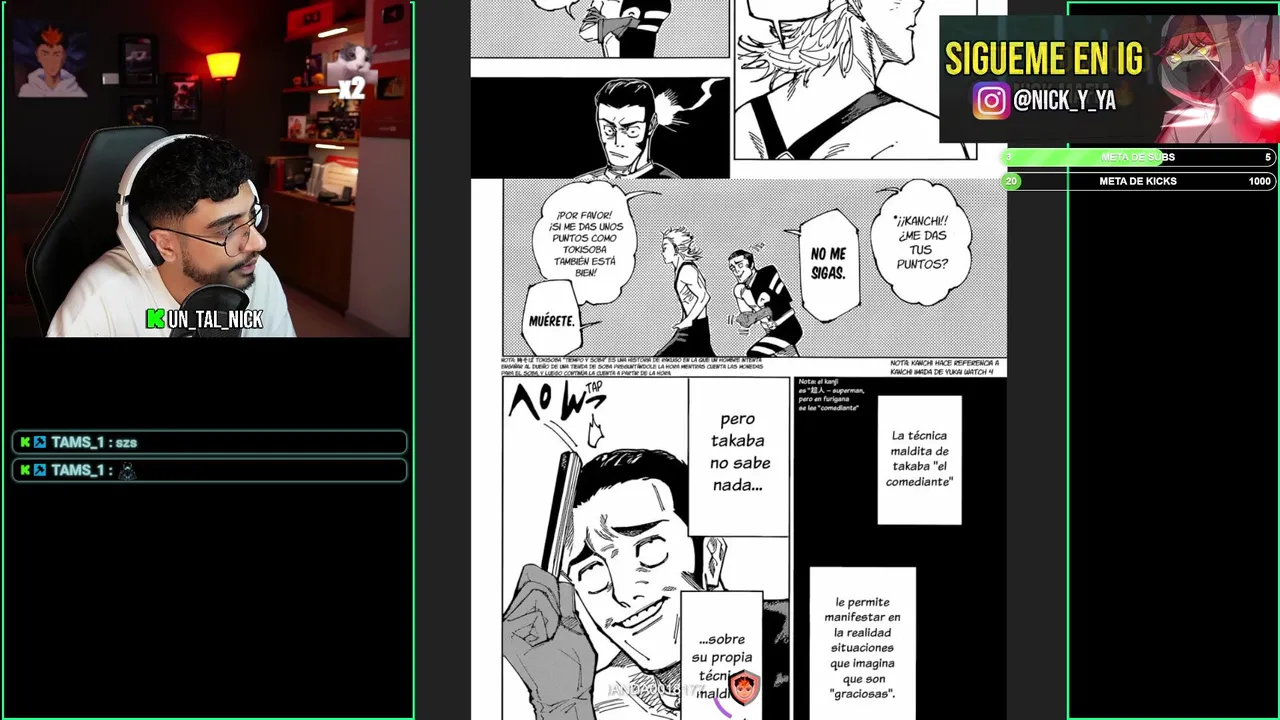Click the 'NO ME SIGAS.' speech bubble
Screen dimensions: 1280x720
(829, 264)
